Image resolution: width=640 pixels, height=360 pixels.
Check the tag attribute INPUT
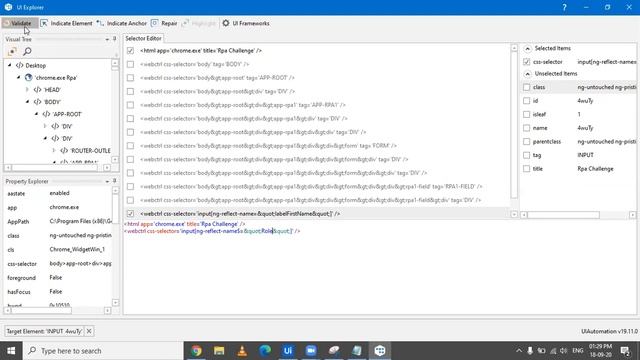tap(527, 155)
